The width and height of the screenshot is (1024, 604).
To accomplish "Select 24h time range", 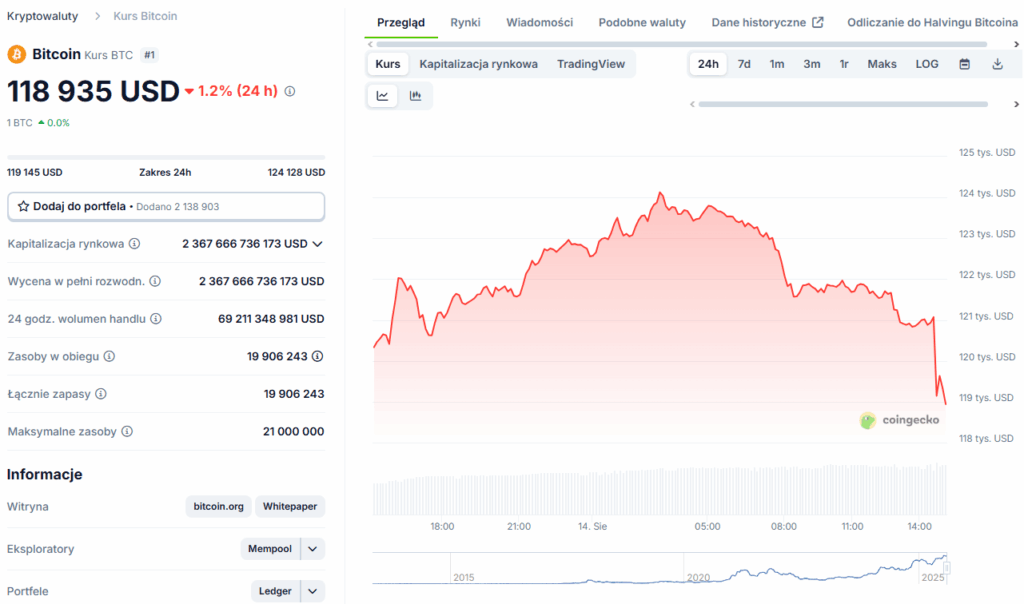I will click(x=708, y=64).
